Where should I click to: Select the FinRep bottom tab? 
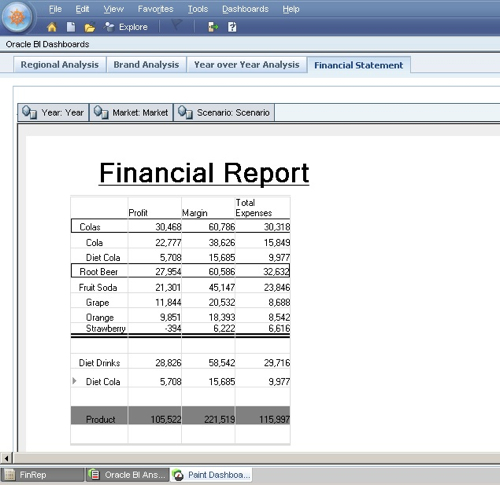coord(42,475)
